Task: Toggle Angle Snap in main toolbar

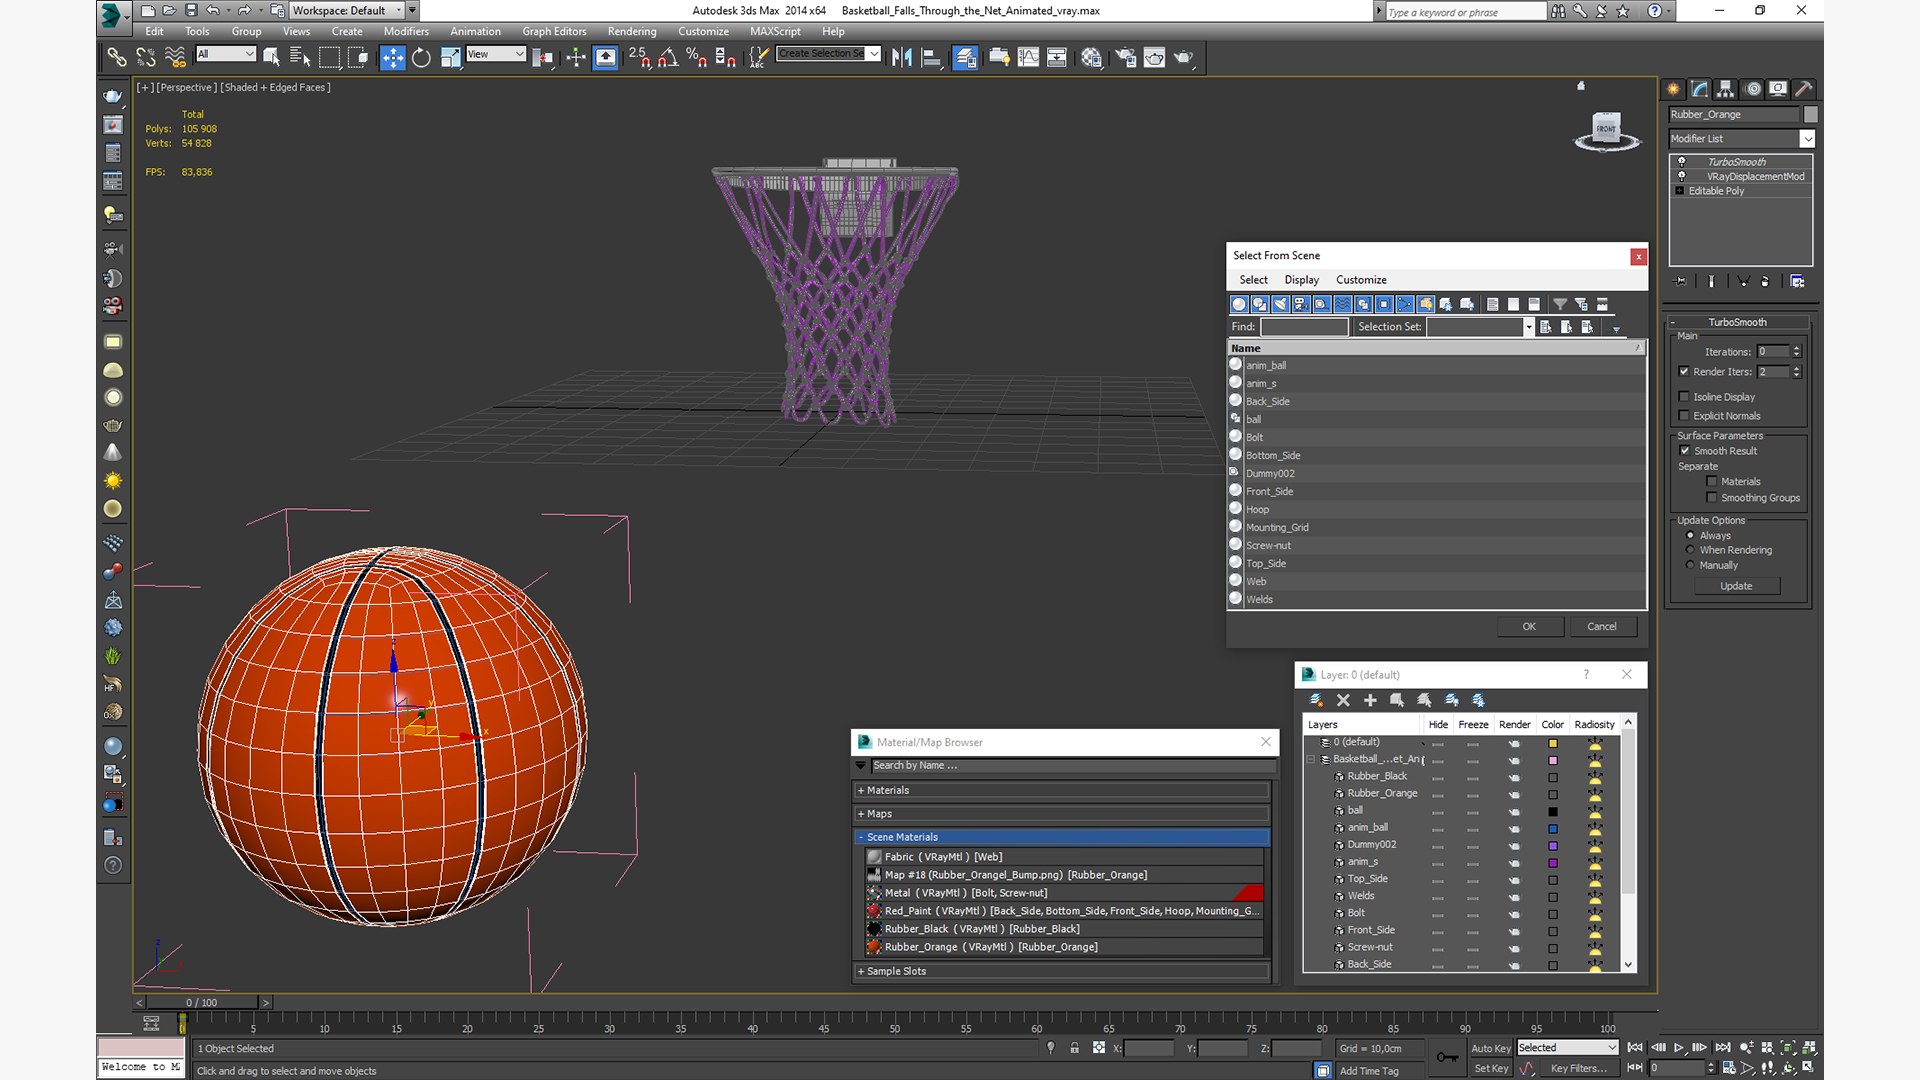Action: coord(668,57)
